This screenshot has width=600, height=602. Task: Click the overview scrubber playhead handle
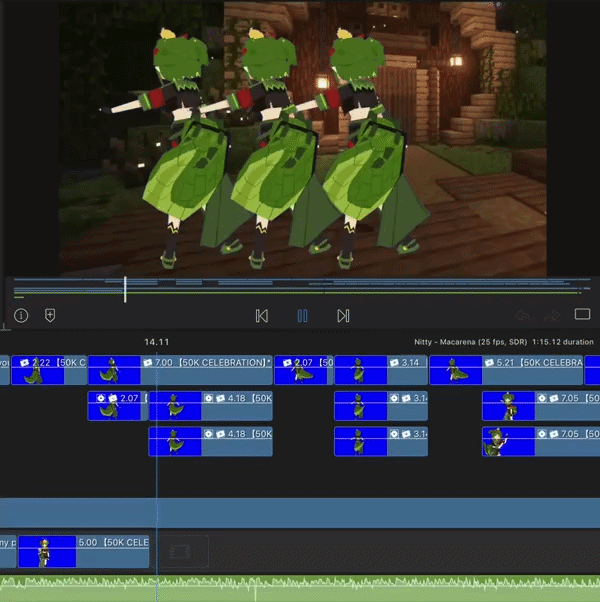(125, 289)
